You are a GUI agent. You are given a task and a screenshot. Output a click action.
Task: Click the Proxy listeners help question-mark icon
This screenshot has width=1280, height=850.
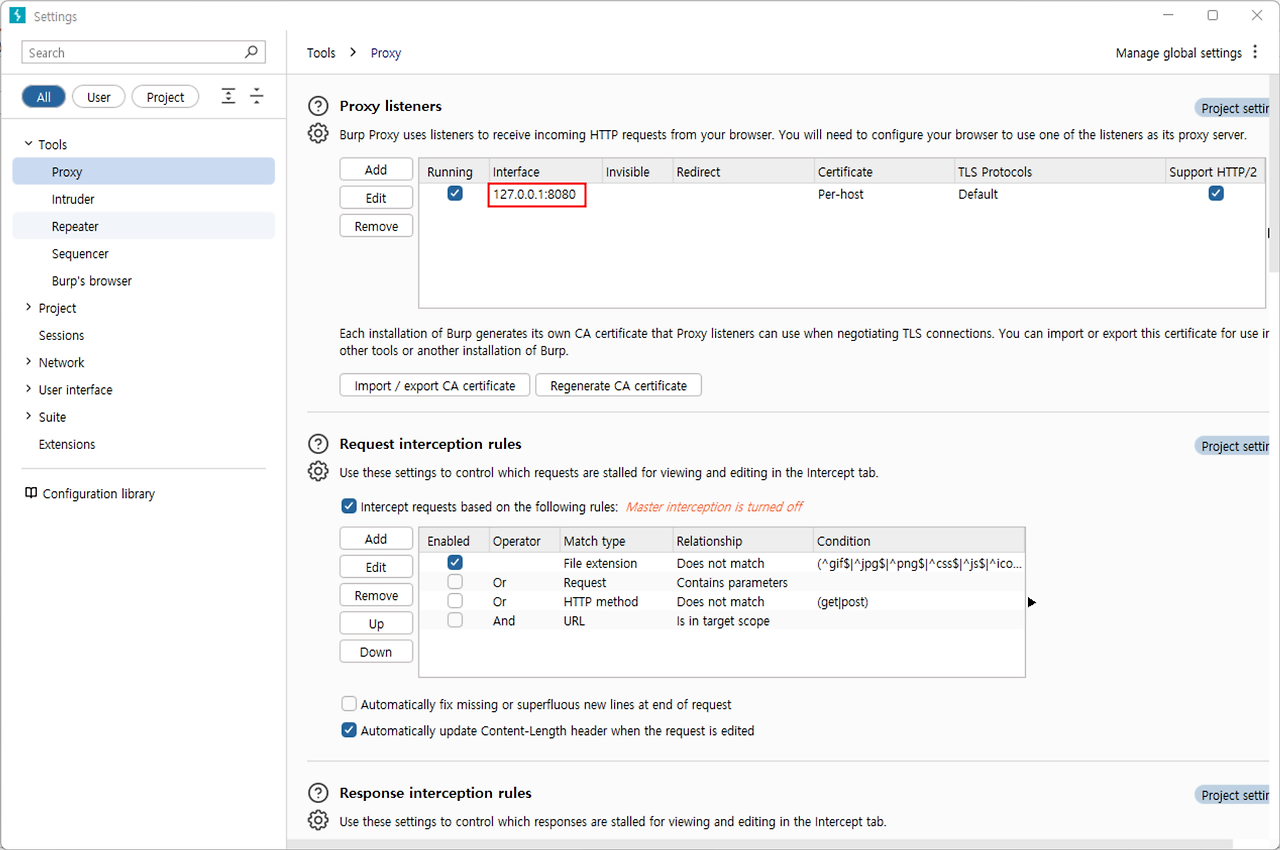pyautogui.click(x=318, y=106)
